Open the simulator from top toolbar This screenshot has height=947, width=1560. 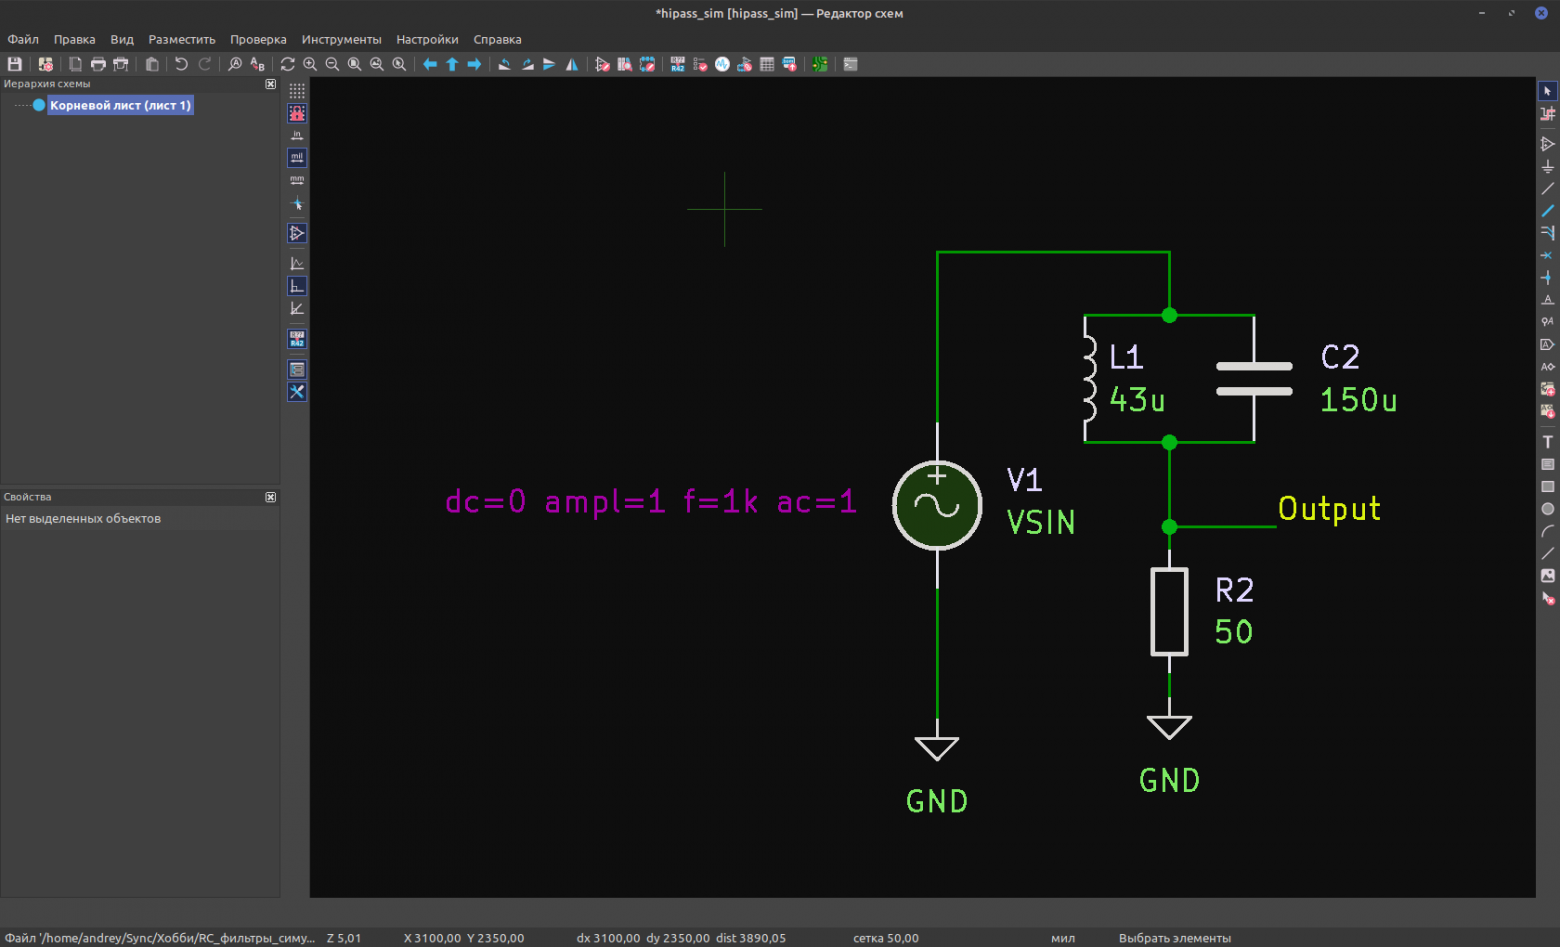(722, 64)
